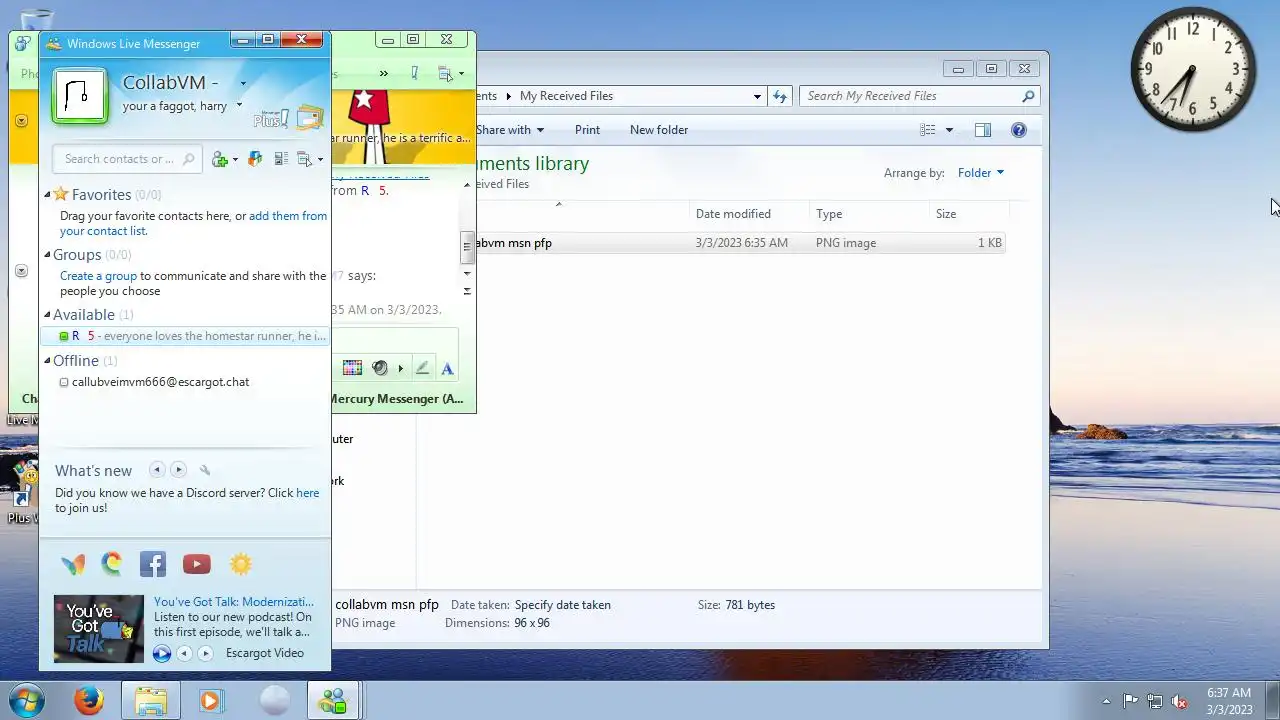This screenshot has width=1280, height=720.
Task: Click the voice clip icon in chat
Action: pyautogui.click(x=380, y=368)
